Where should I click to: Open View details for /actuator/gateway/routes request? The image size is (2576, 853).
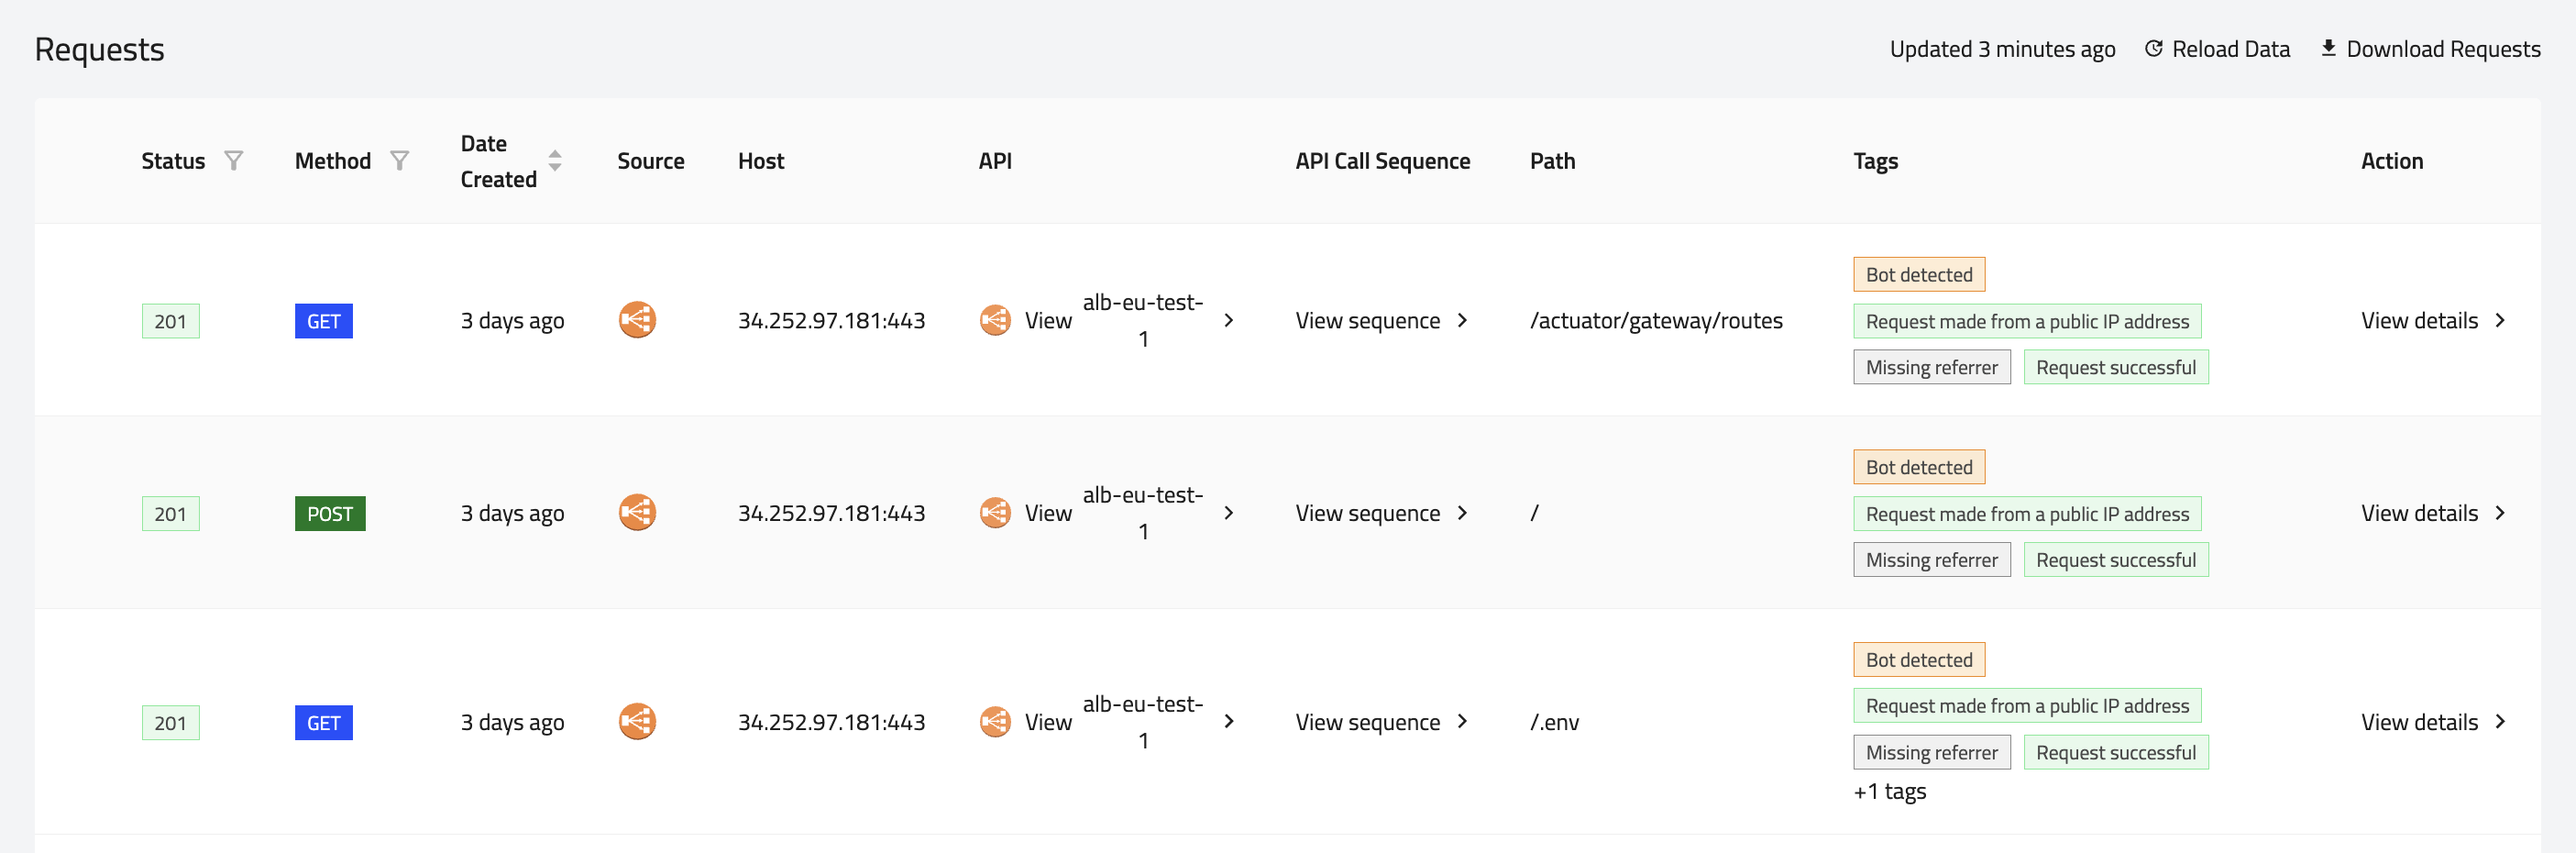pos(2432,320)
